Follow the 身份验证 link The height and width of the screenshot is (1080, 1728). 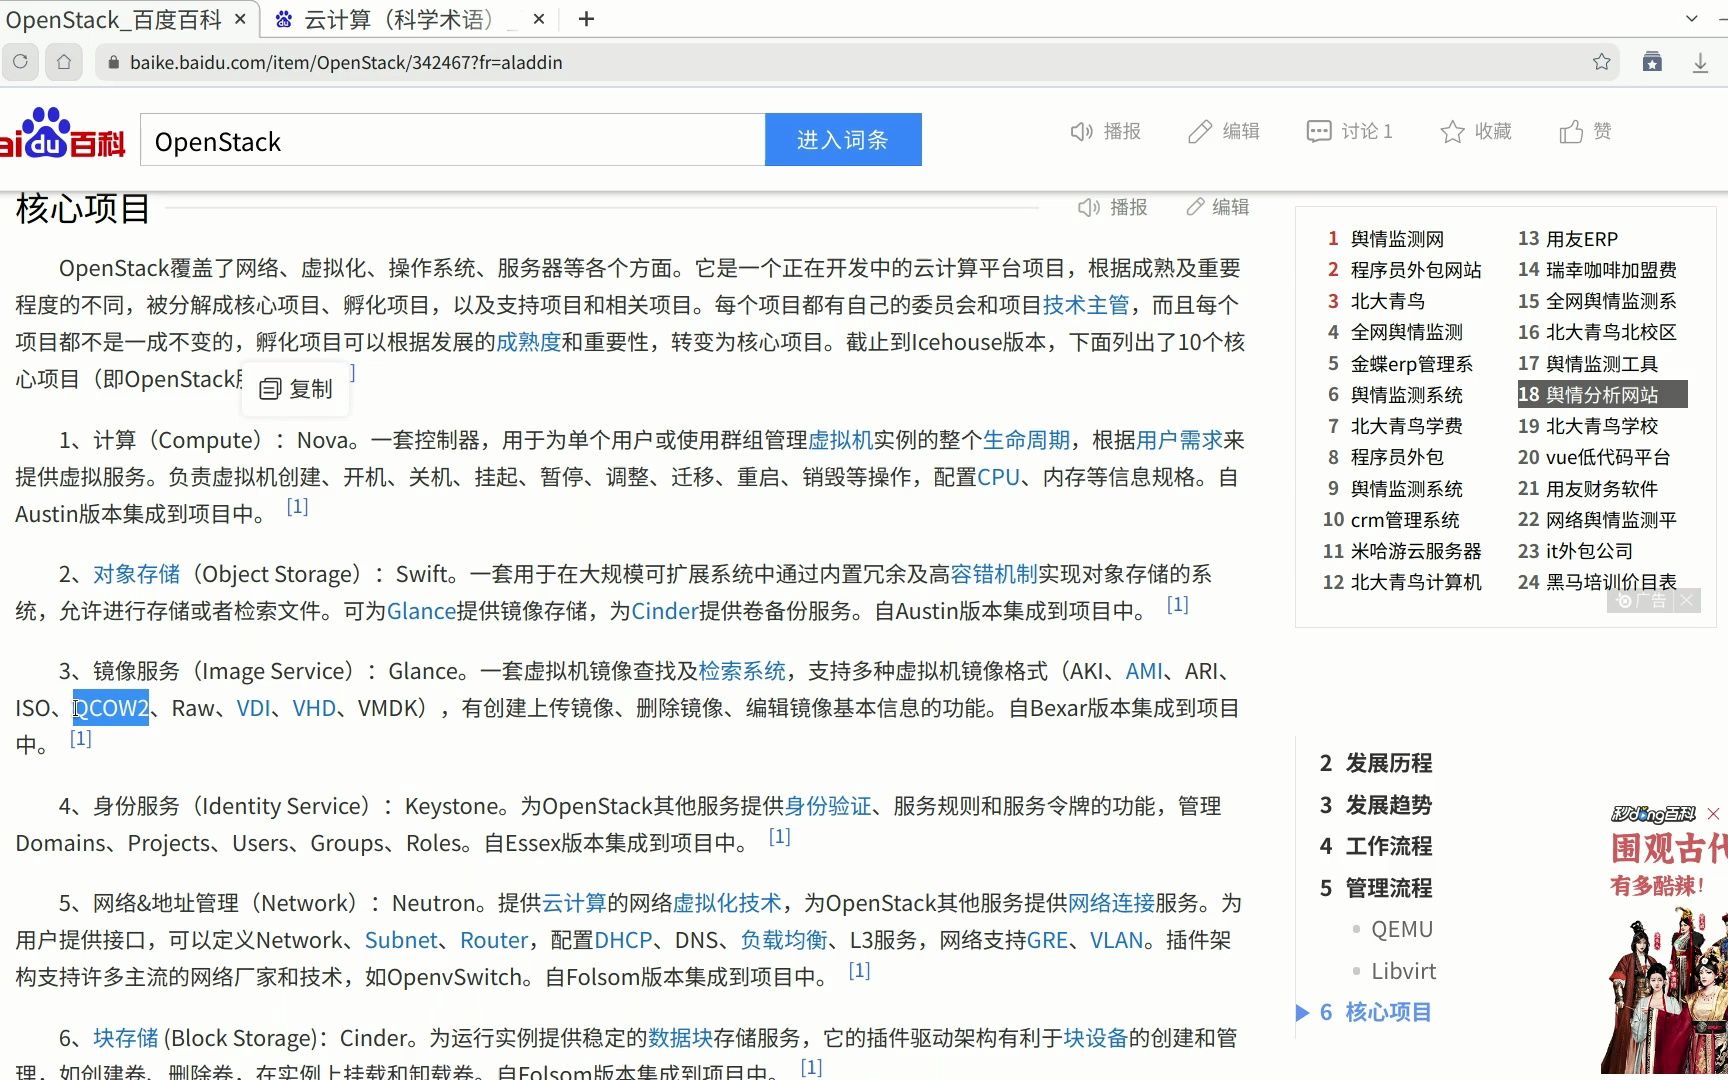[x=828, y=806]
